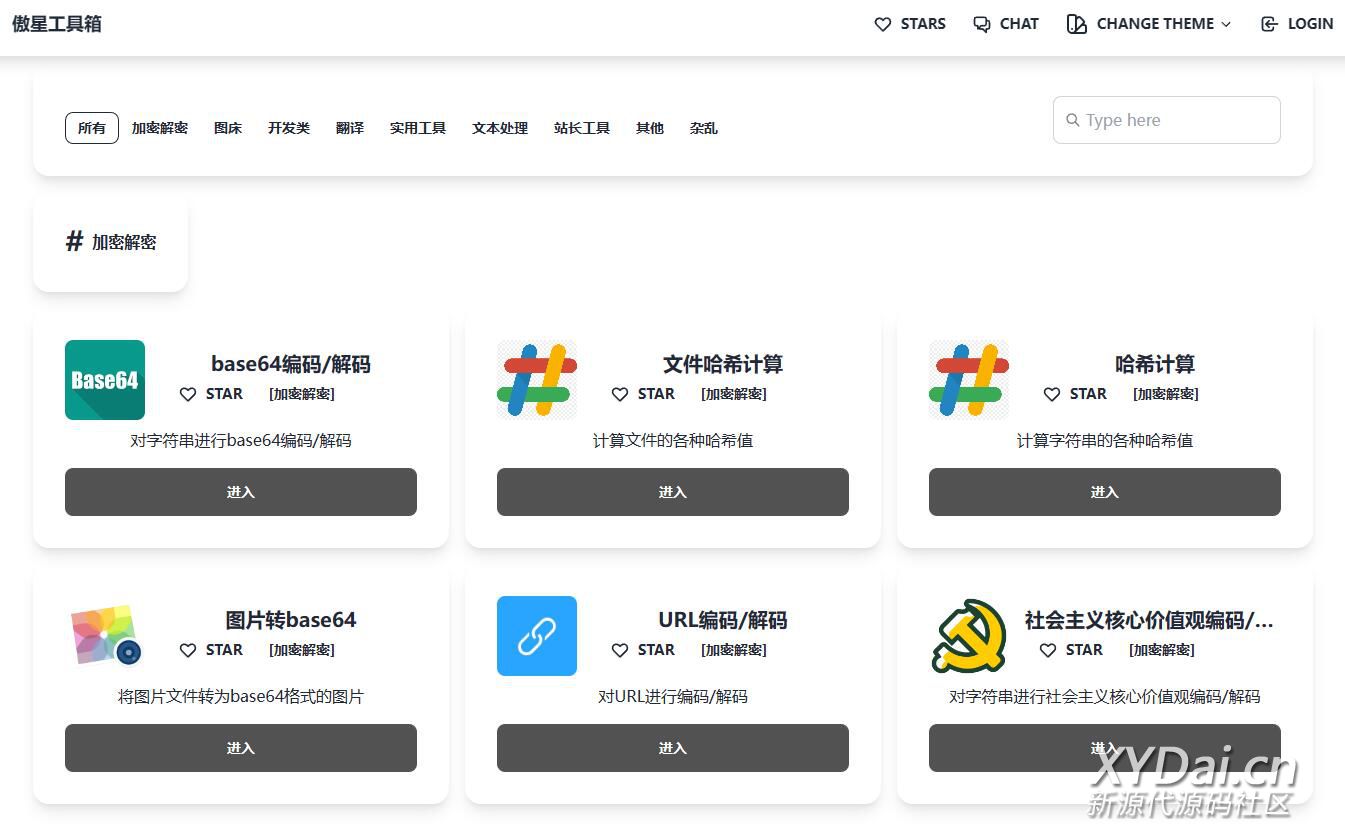Image resolution: width=1345 pixels, height=824 pixels.
Task: Toggle STAR on base64编码/解码 card
Action: point(211,394)
